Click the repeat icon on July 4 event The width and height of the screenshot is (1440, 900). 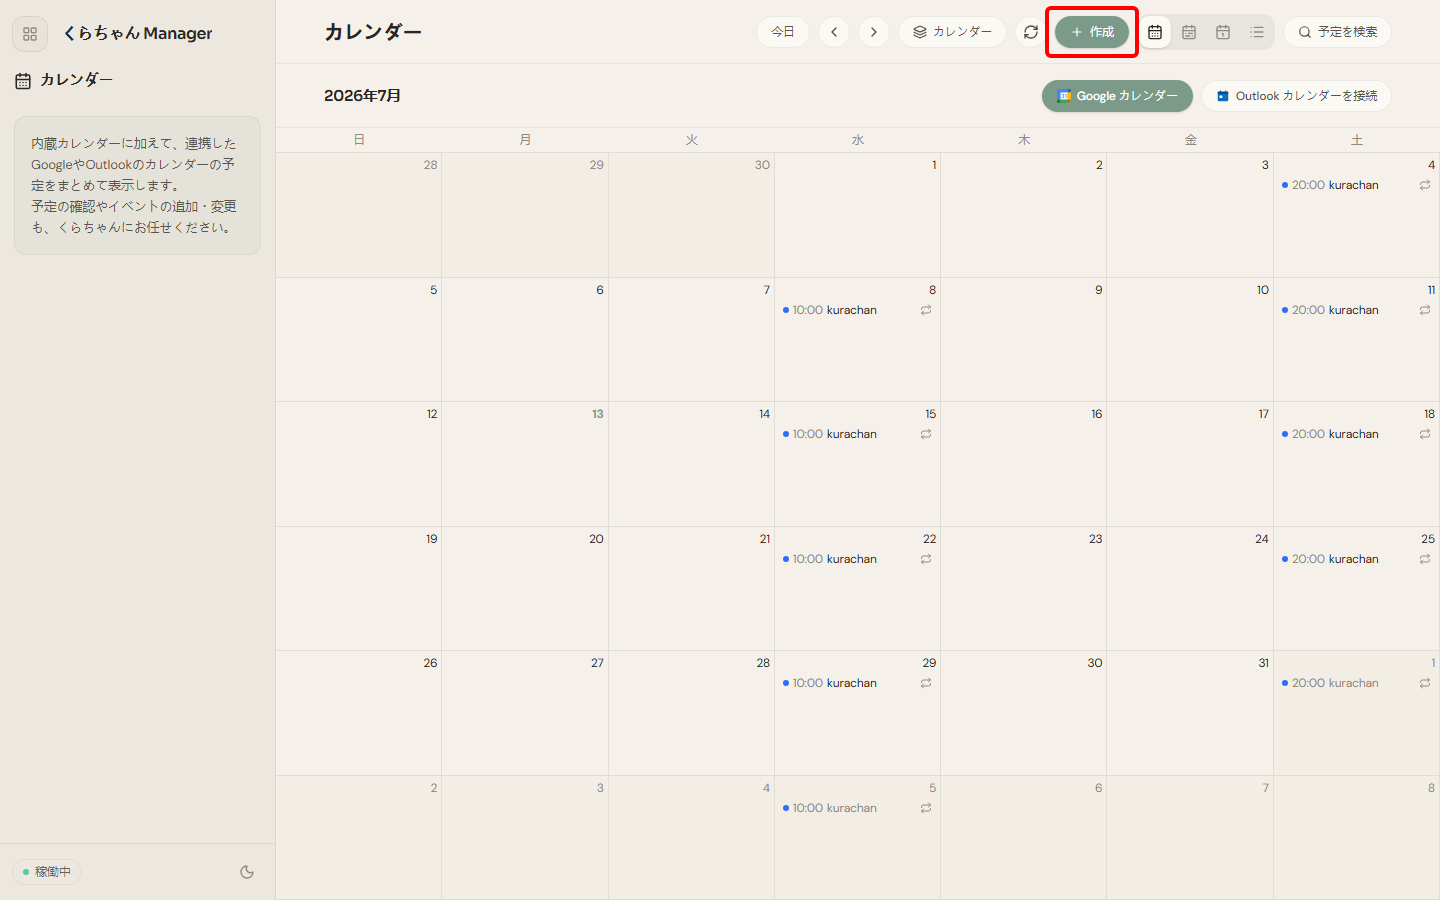coord(1425,185)
